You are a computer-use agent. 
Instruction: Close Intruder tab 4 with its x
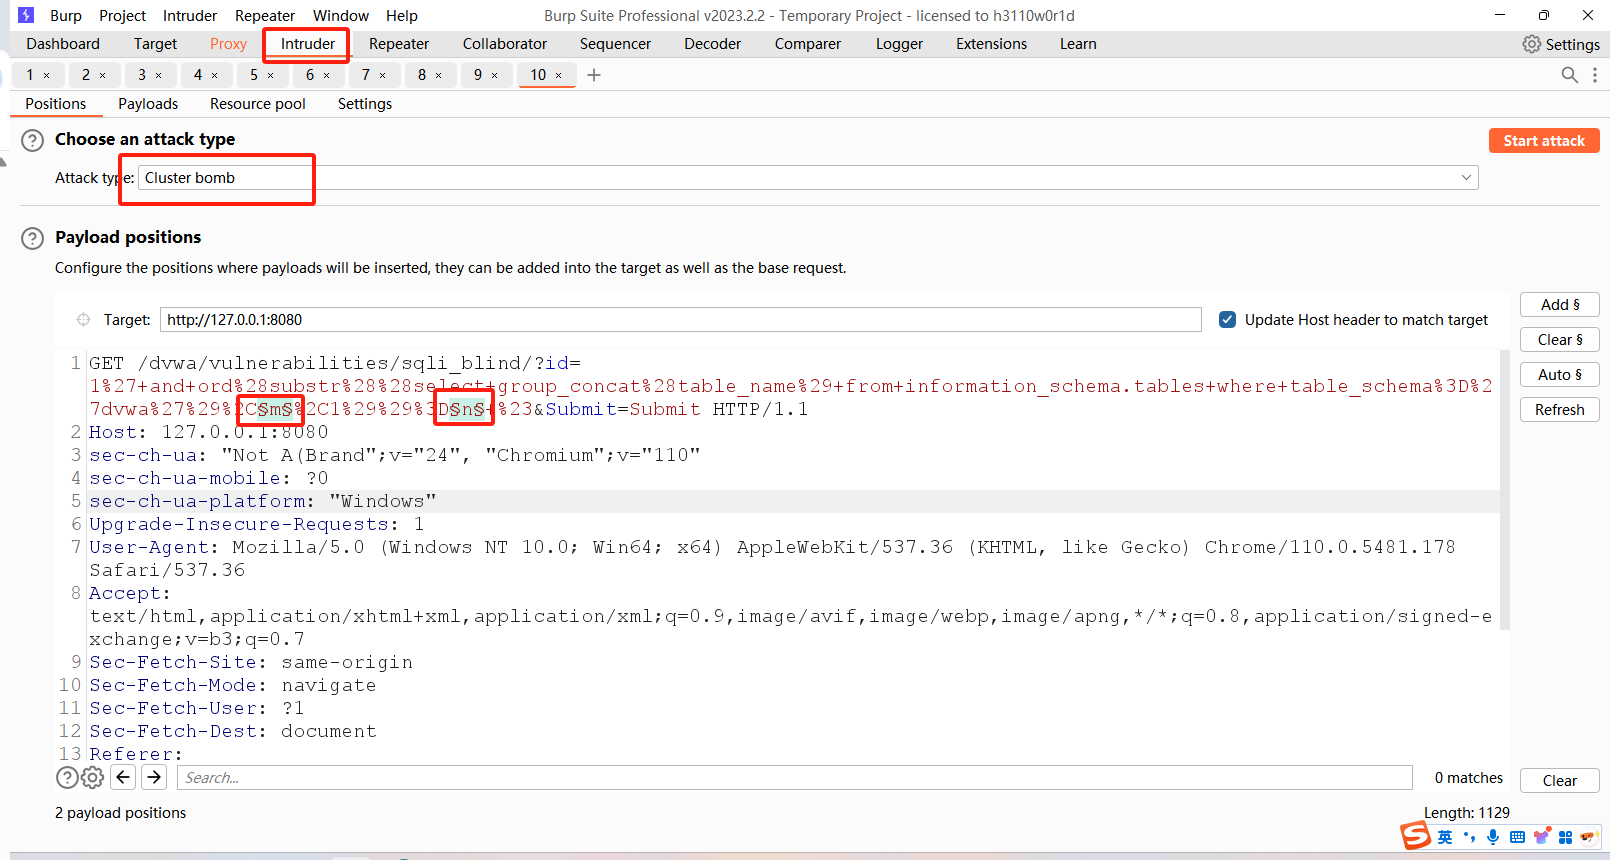click(214, 75)
